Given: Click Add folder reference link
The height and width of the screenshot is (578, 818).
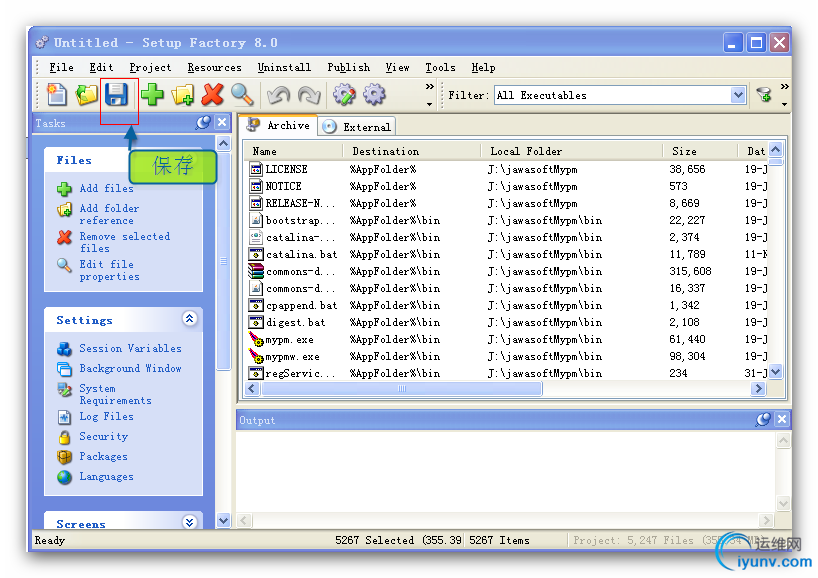Looking at the screenshot, I should (109, 214).
